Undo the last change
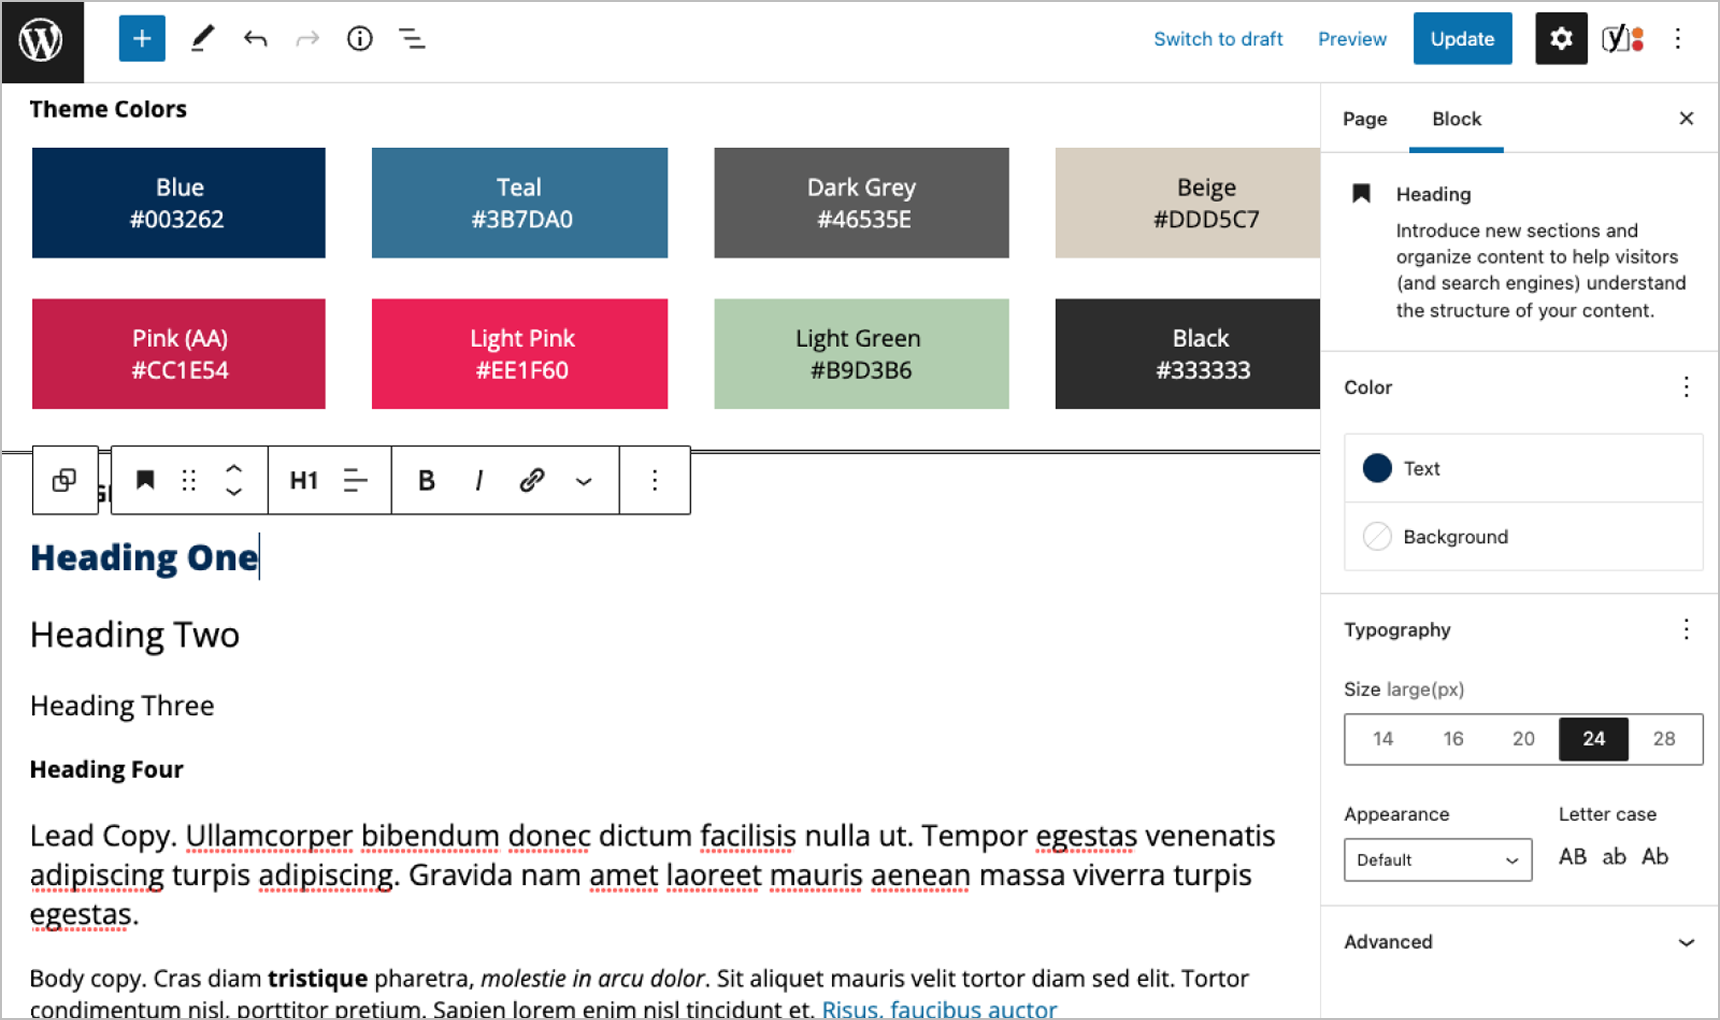1720x1020 pixels. tap(255, 39)
